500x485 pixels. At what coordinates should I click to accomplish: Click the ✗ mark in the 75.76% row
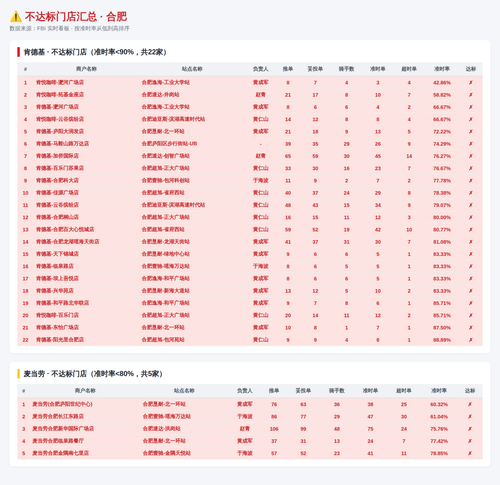[x=470, y=429]
